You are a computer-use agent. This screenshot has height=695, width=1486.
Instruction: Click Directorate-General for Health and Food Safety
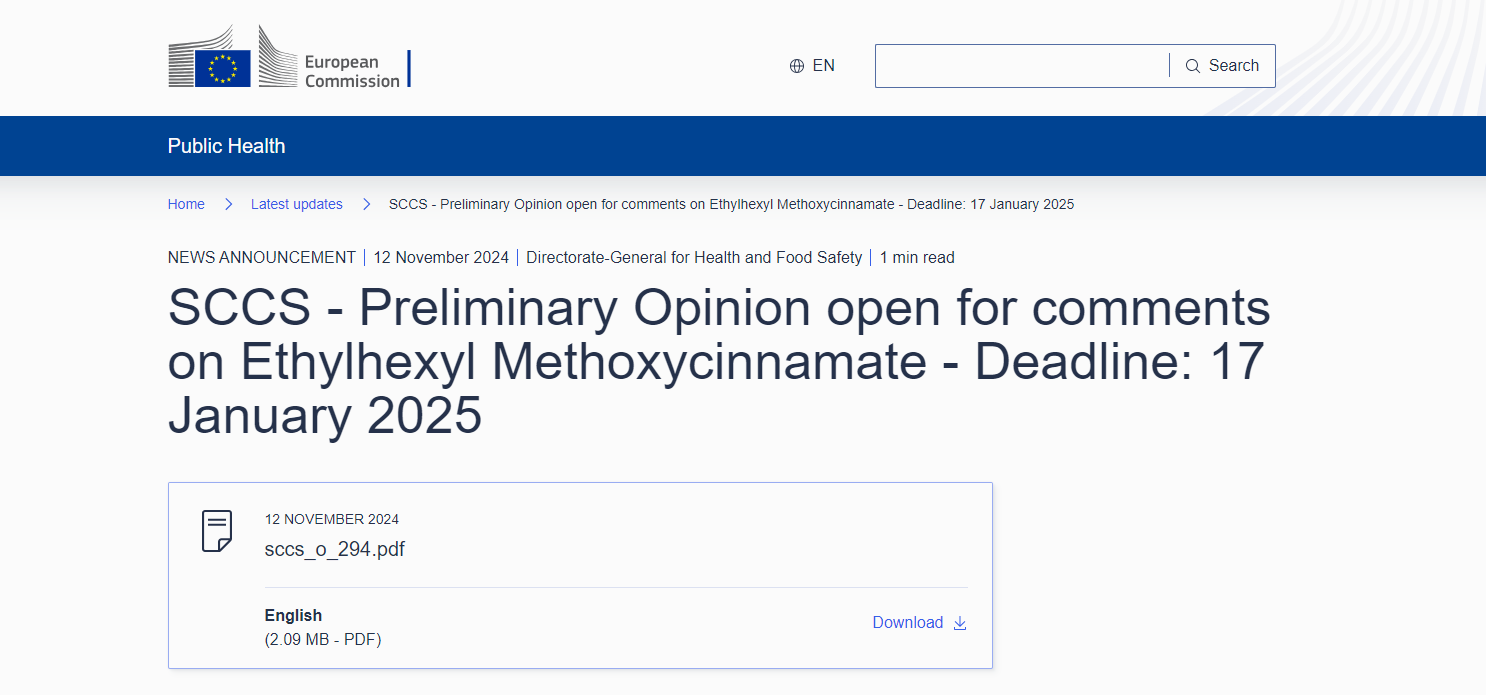pos(693,258)
